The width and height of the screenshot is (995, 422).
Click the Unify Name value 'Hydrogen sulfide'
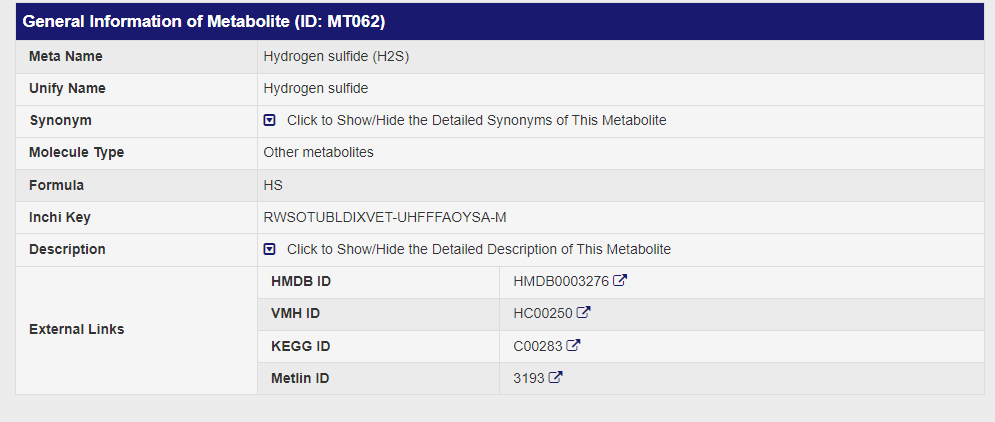pyautogui.click(x=316, y=88)
